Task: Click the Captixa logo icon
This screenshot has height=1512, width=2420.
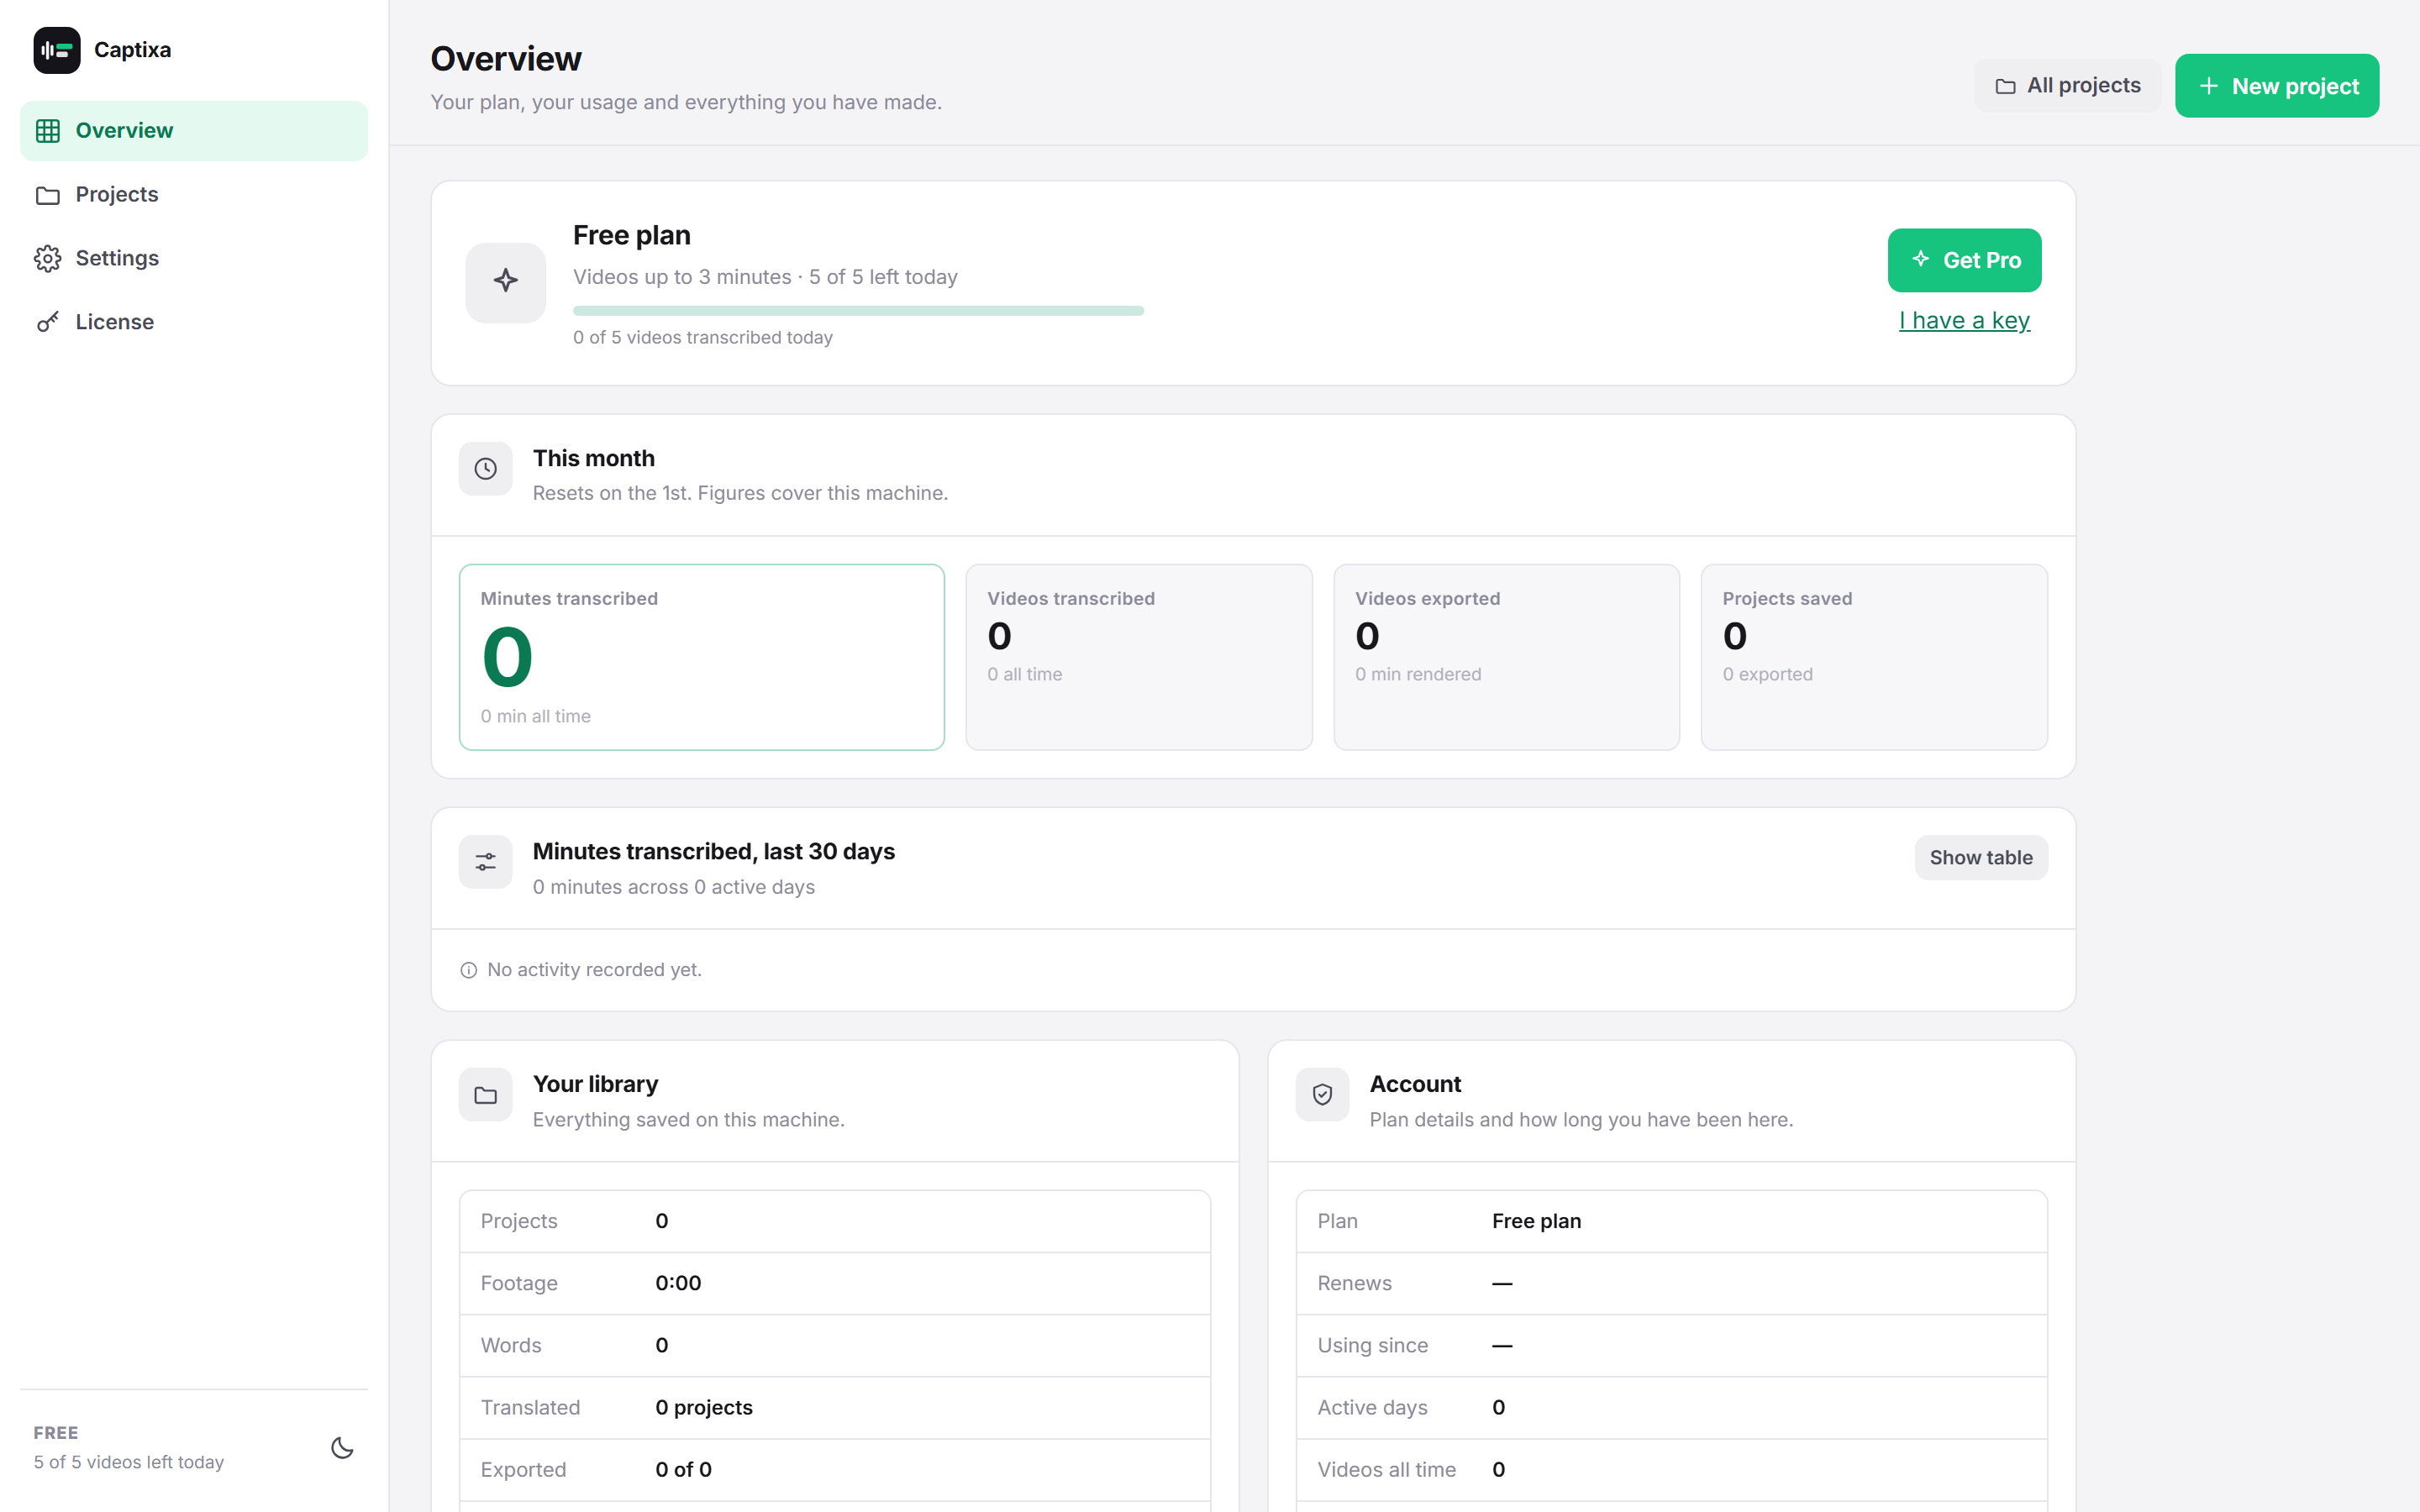Action: [x=57, y=50]
